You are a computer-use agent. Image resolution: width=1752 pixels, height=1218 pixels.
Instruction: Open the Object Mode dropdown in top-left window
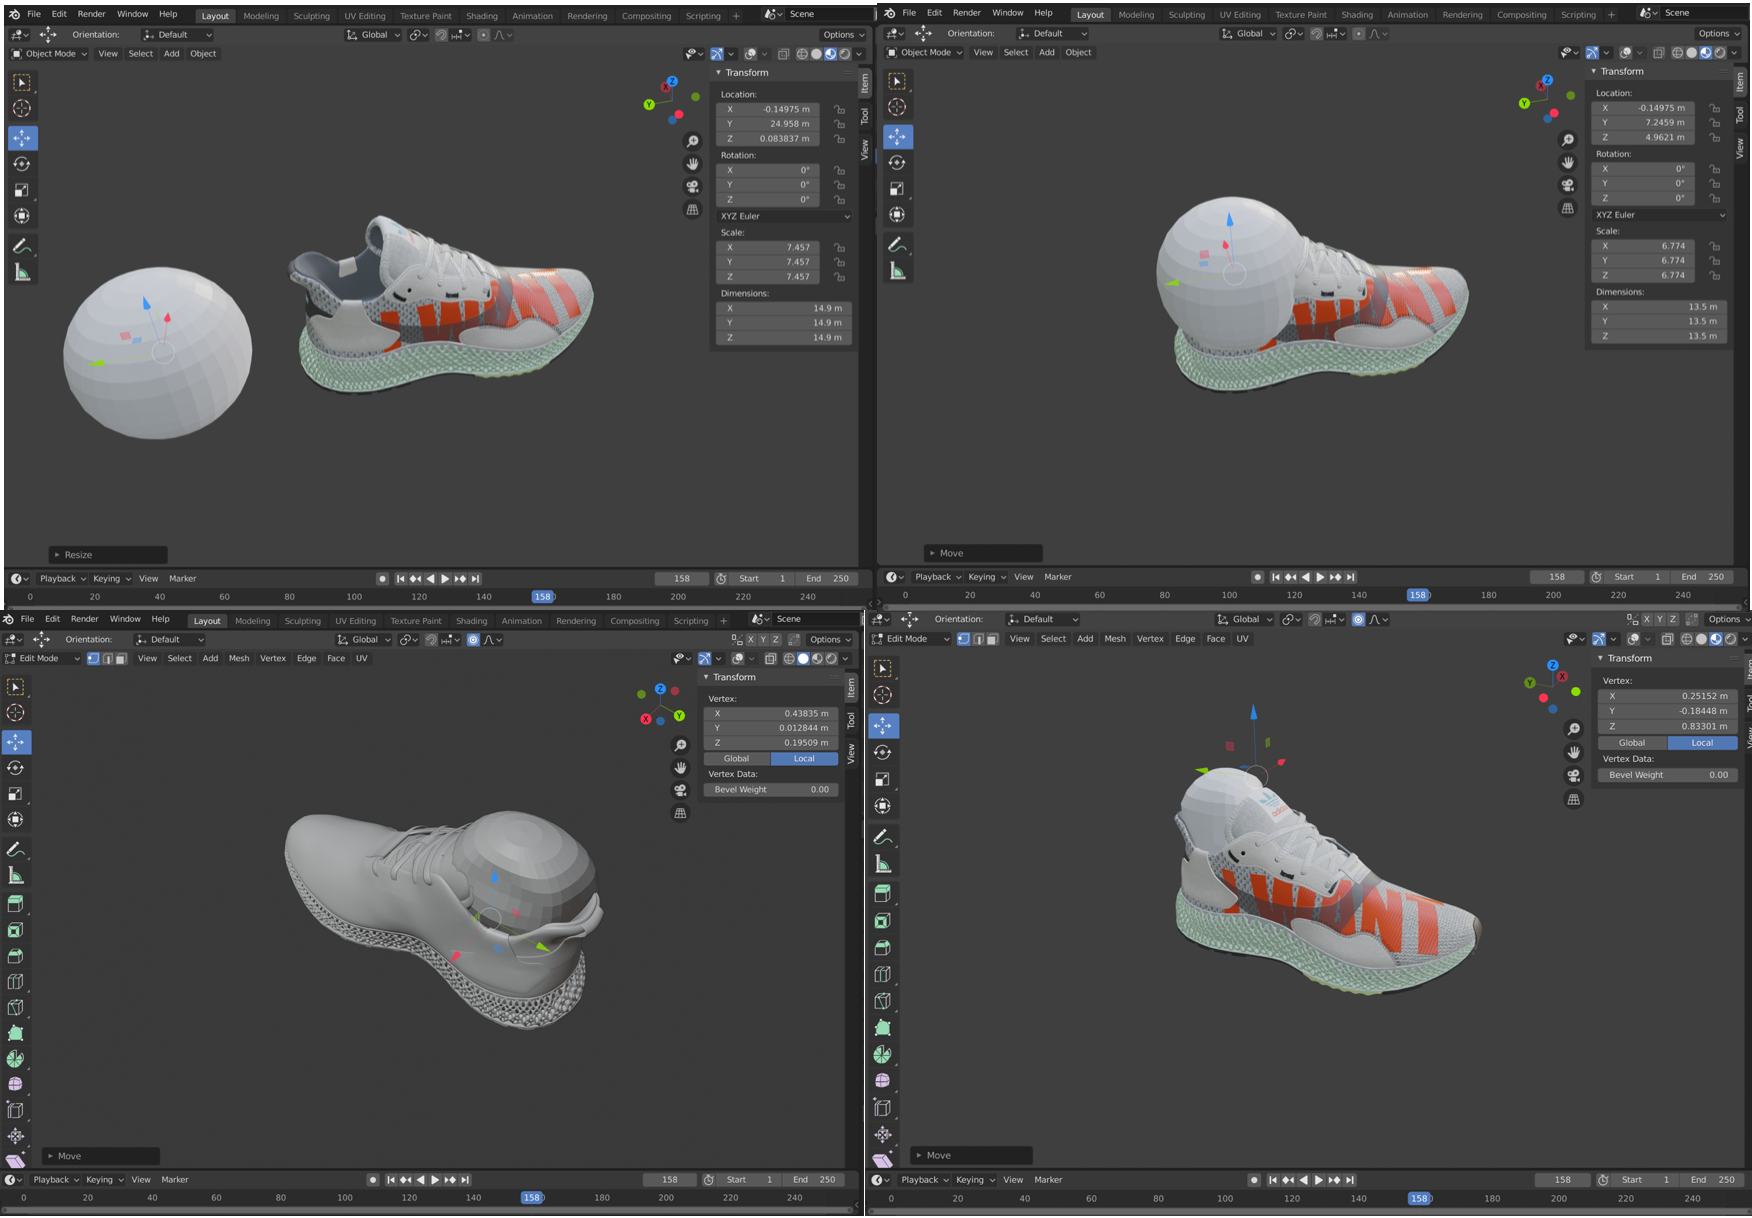pyautogui.click(x=50, y=54)
